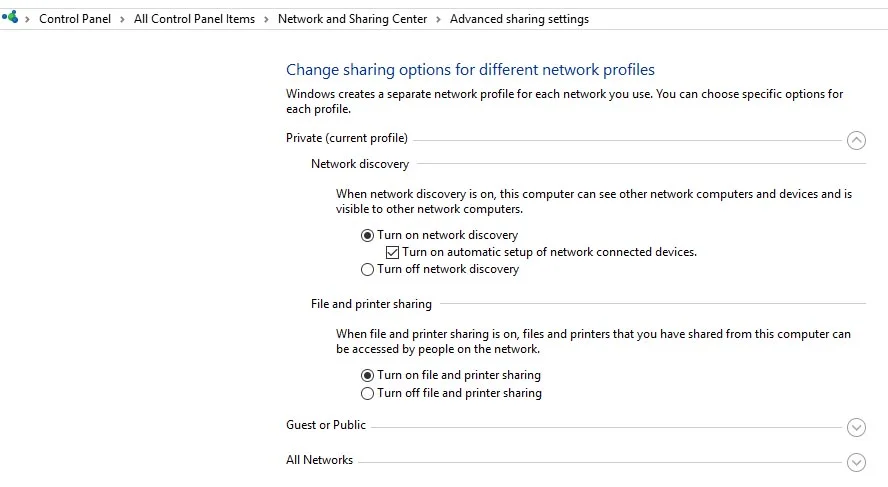Navigate to the Network and Sharing Center breadcrumb

(352, 19)
